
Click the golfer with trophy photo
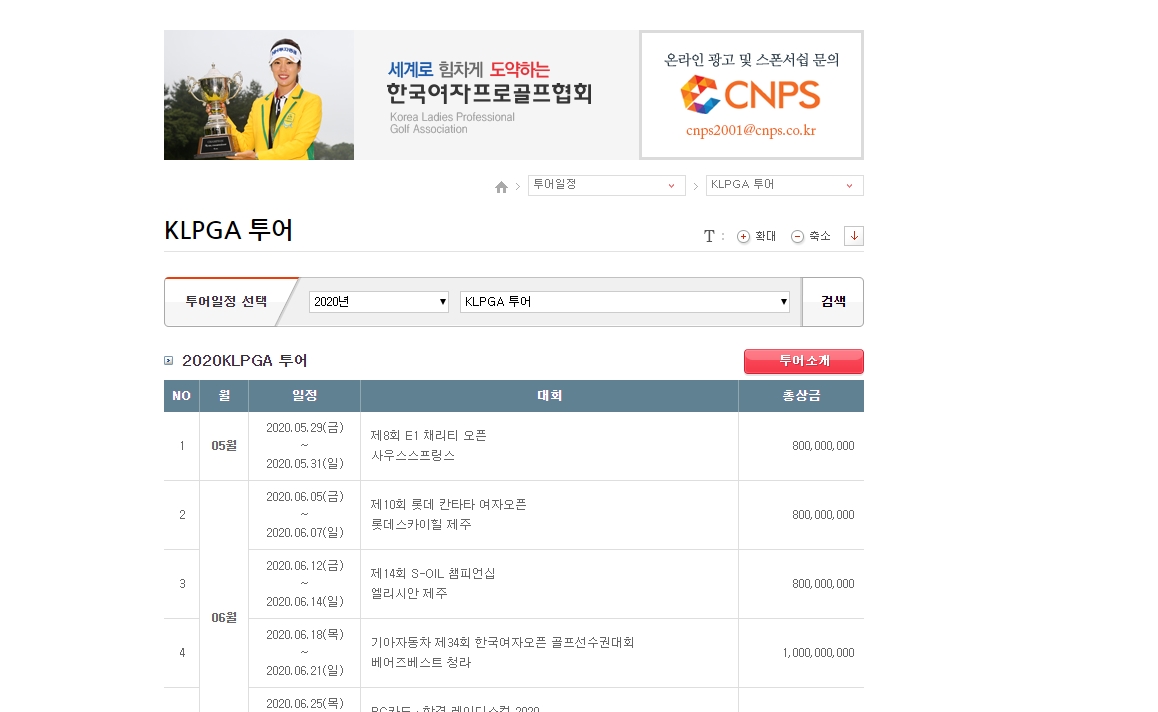[258, 95]
